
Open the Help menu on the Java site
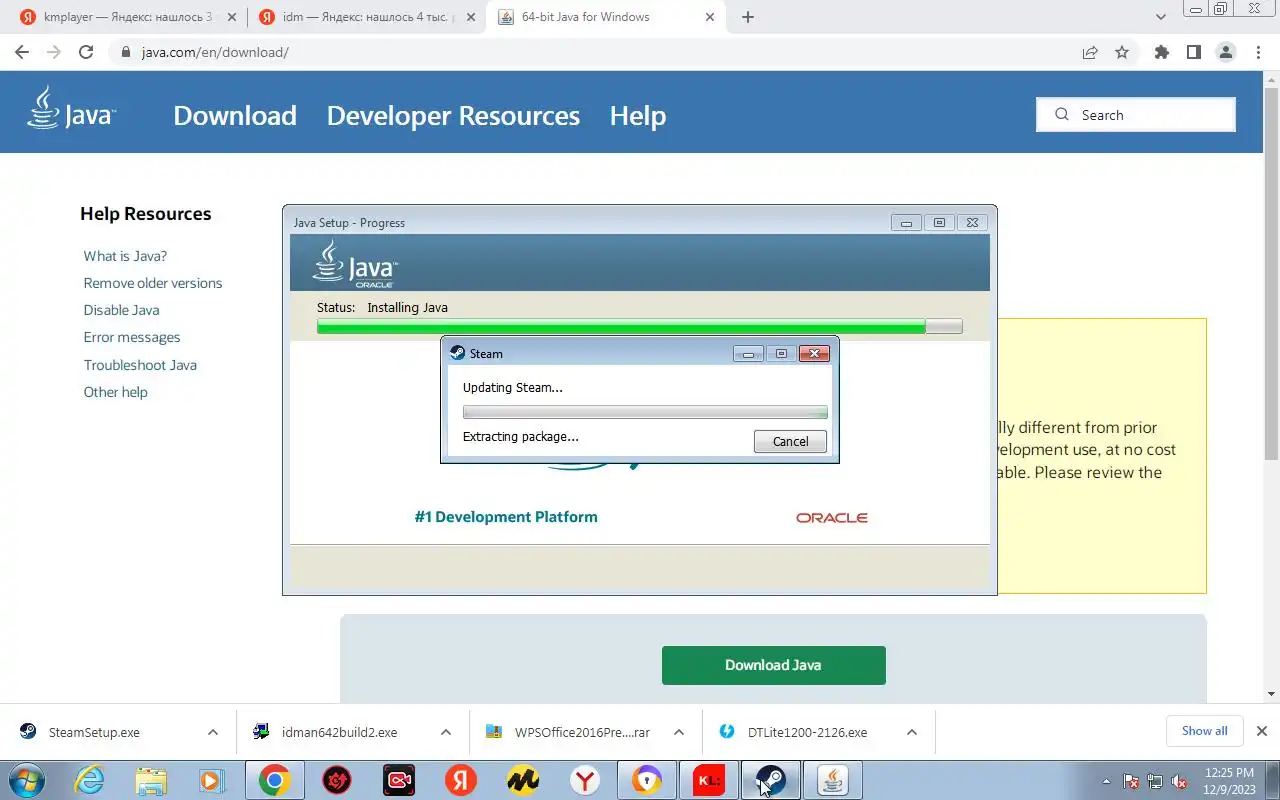[x=638, y=116]
